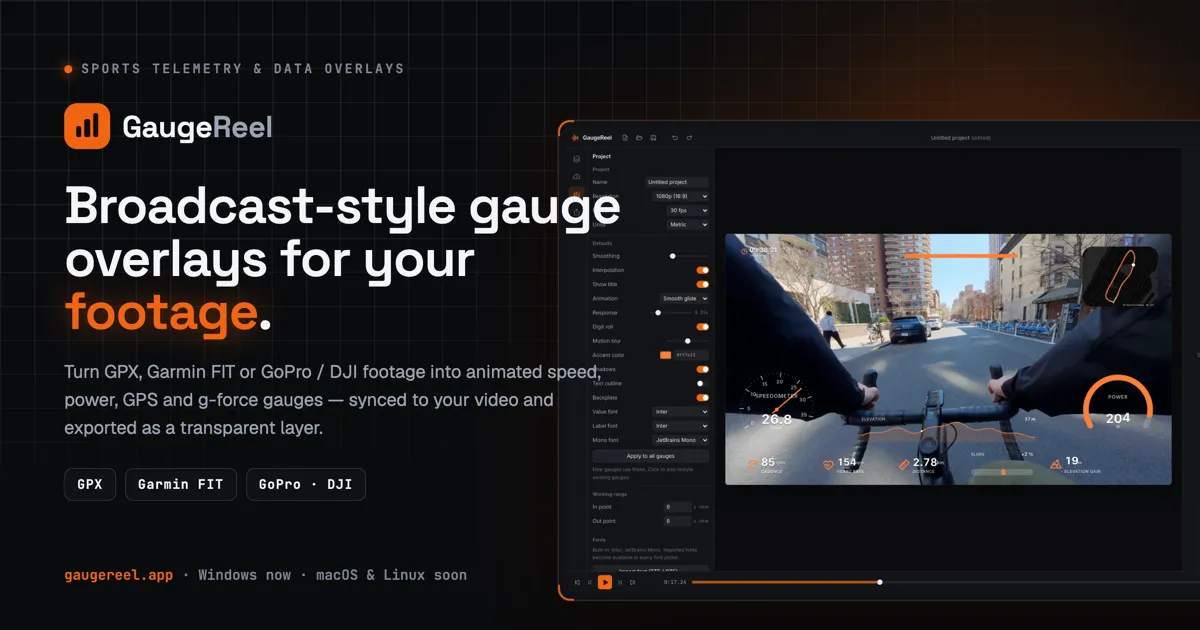Image resolution: width=1200 pixels, height=630 pixels.
Task: Select the Distance ruler gauge icon
Action: tap(904, 465)
